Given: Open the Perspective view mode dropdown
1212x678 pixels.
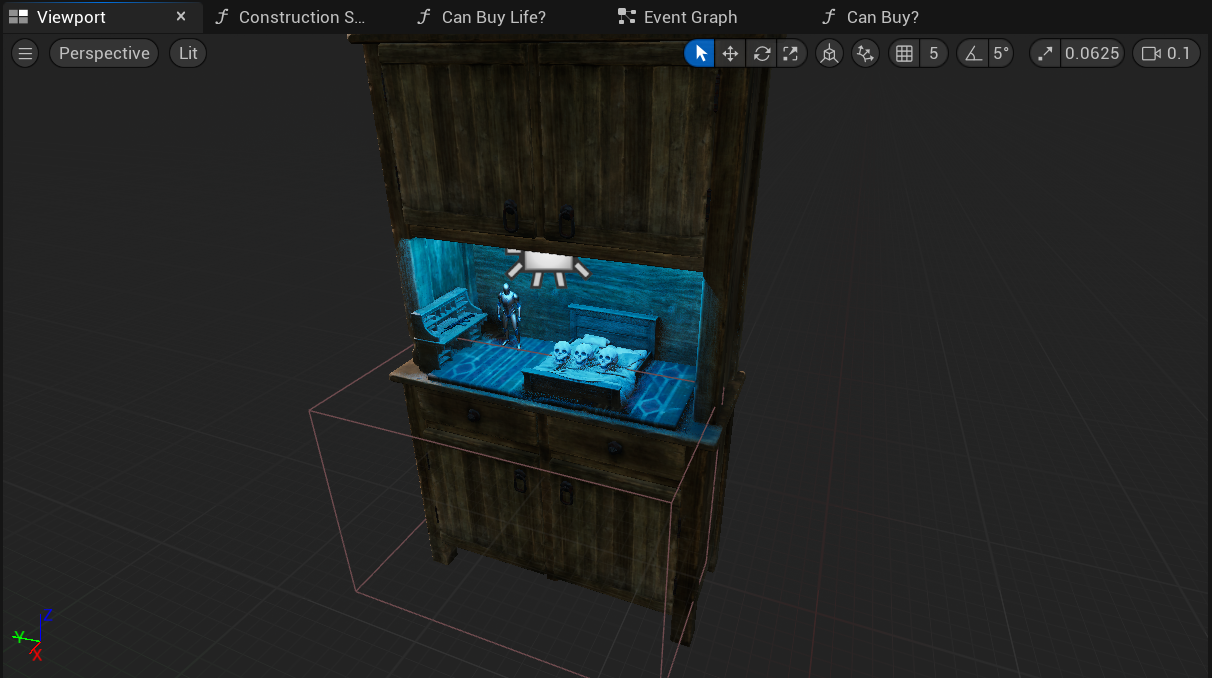Looking at the screenshot, I should click(x=104, y=54).
